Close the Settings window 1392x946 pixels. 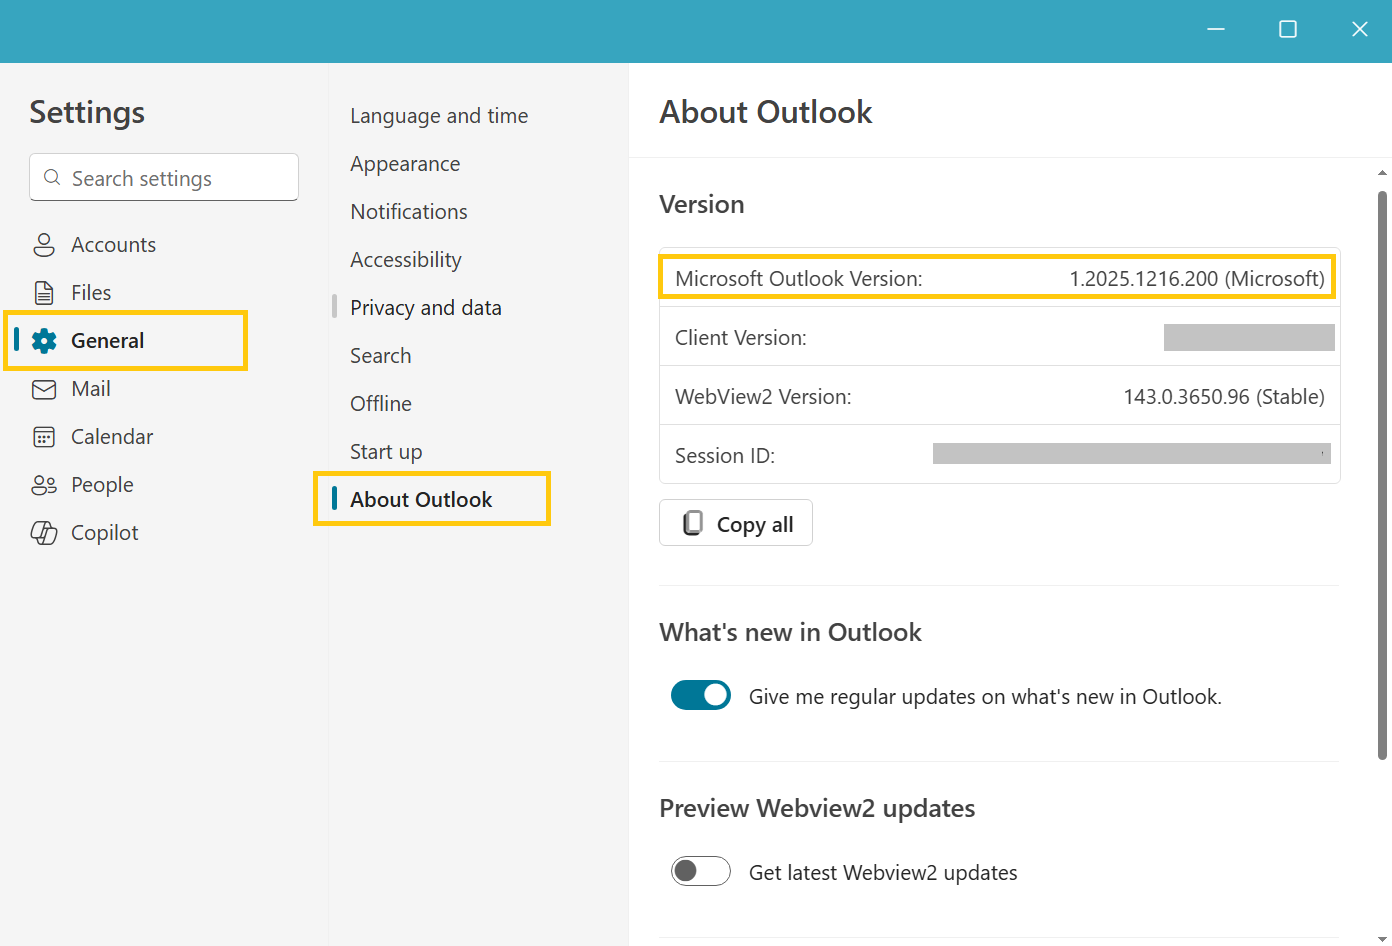point(1360,29)
